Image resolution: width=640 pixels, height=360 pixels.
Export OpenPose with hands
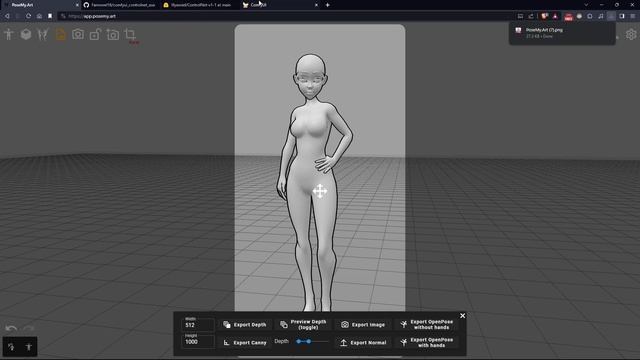[427, 342]
